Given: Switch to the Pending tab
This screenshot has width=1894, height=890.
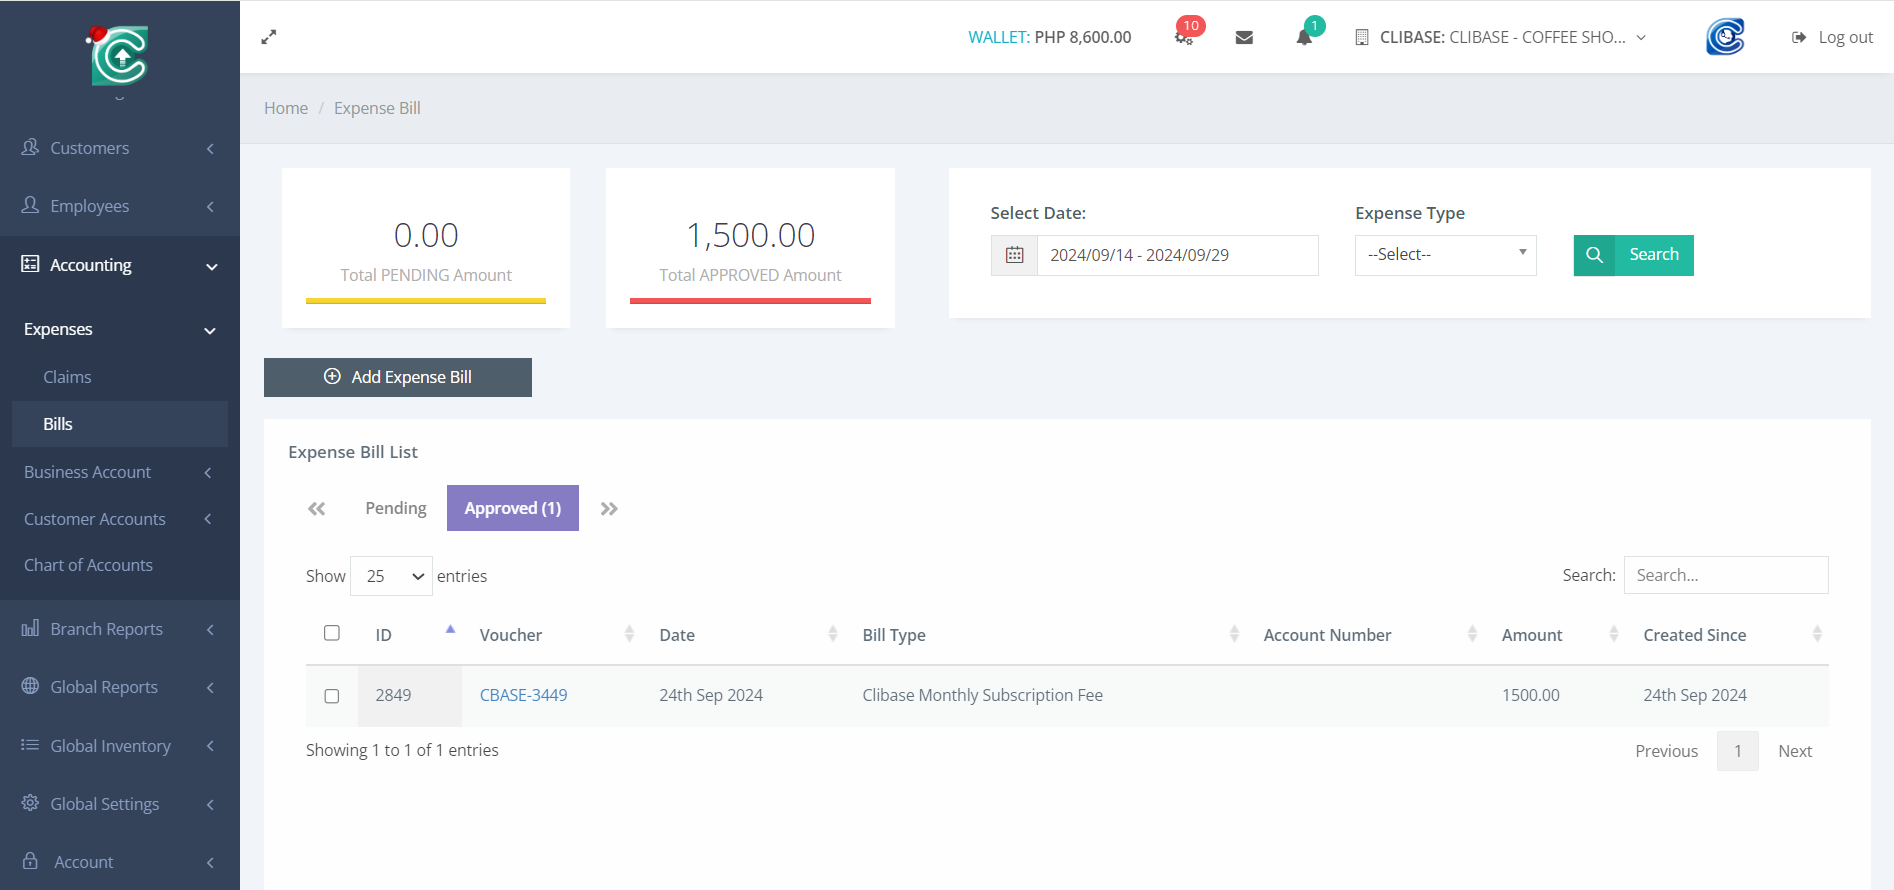Looking at the screenshot, I should point(396,508).
